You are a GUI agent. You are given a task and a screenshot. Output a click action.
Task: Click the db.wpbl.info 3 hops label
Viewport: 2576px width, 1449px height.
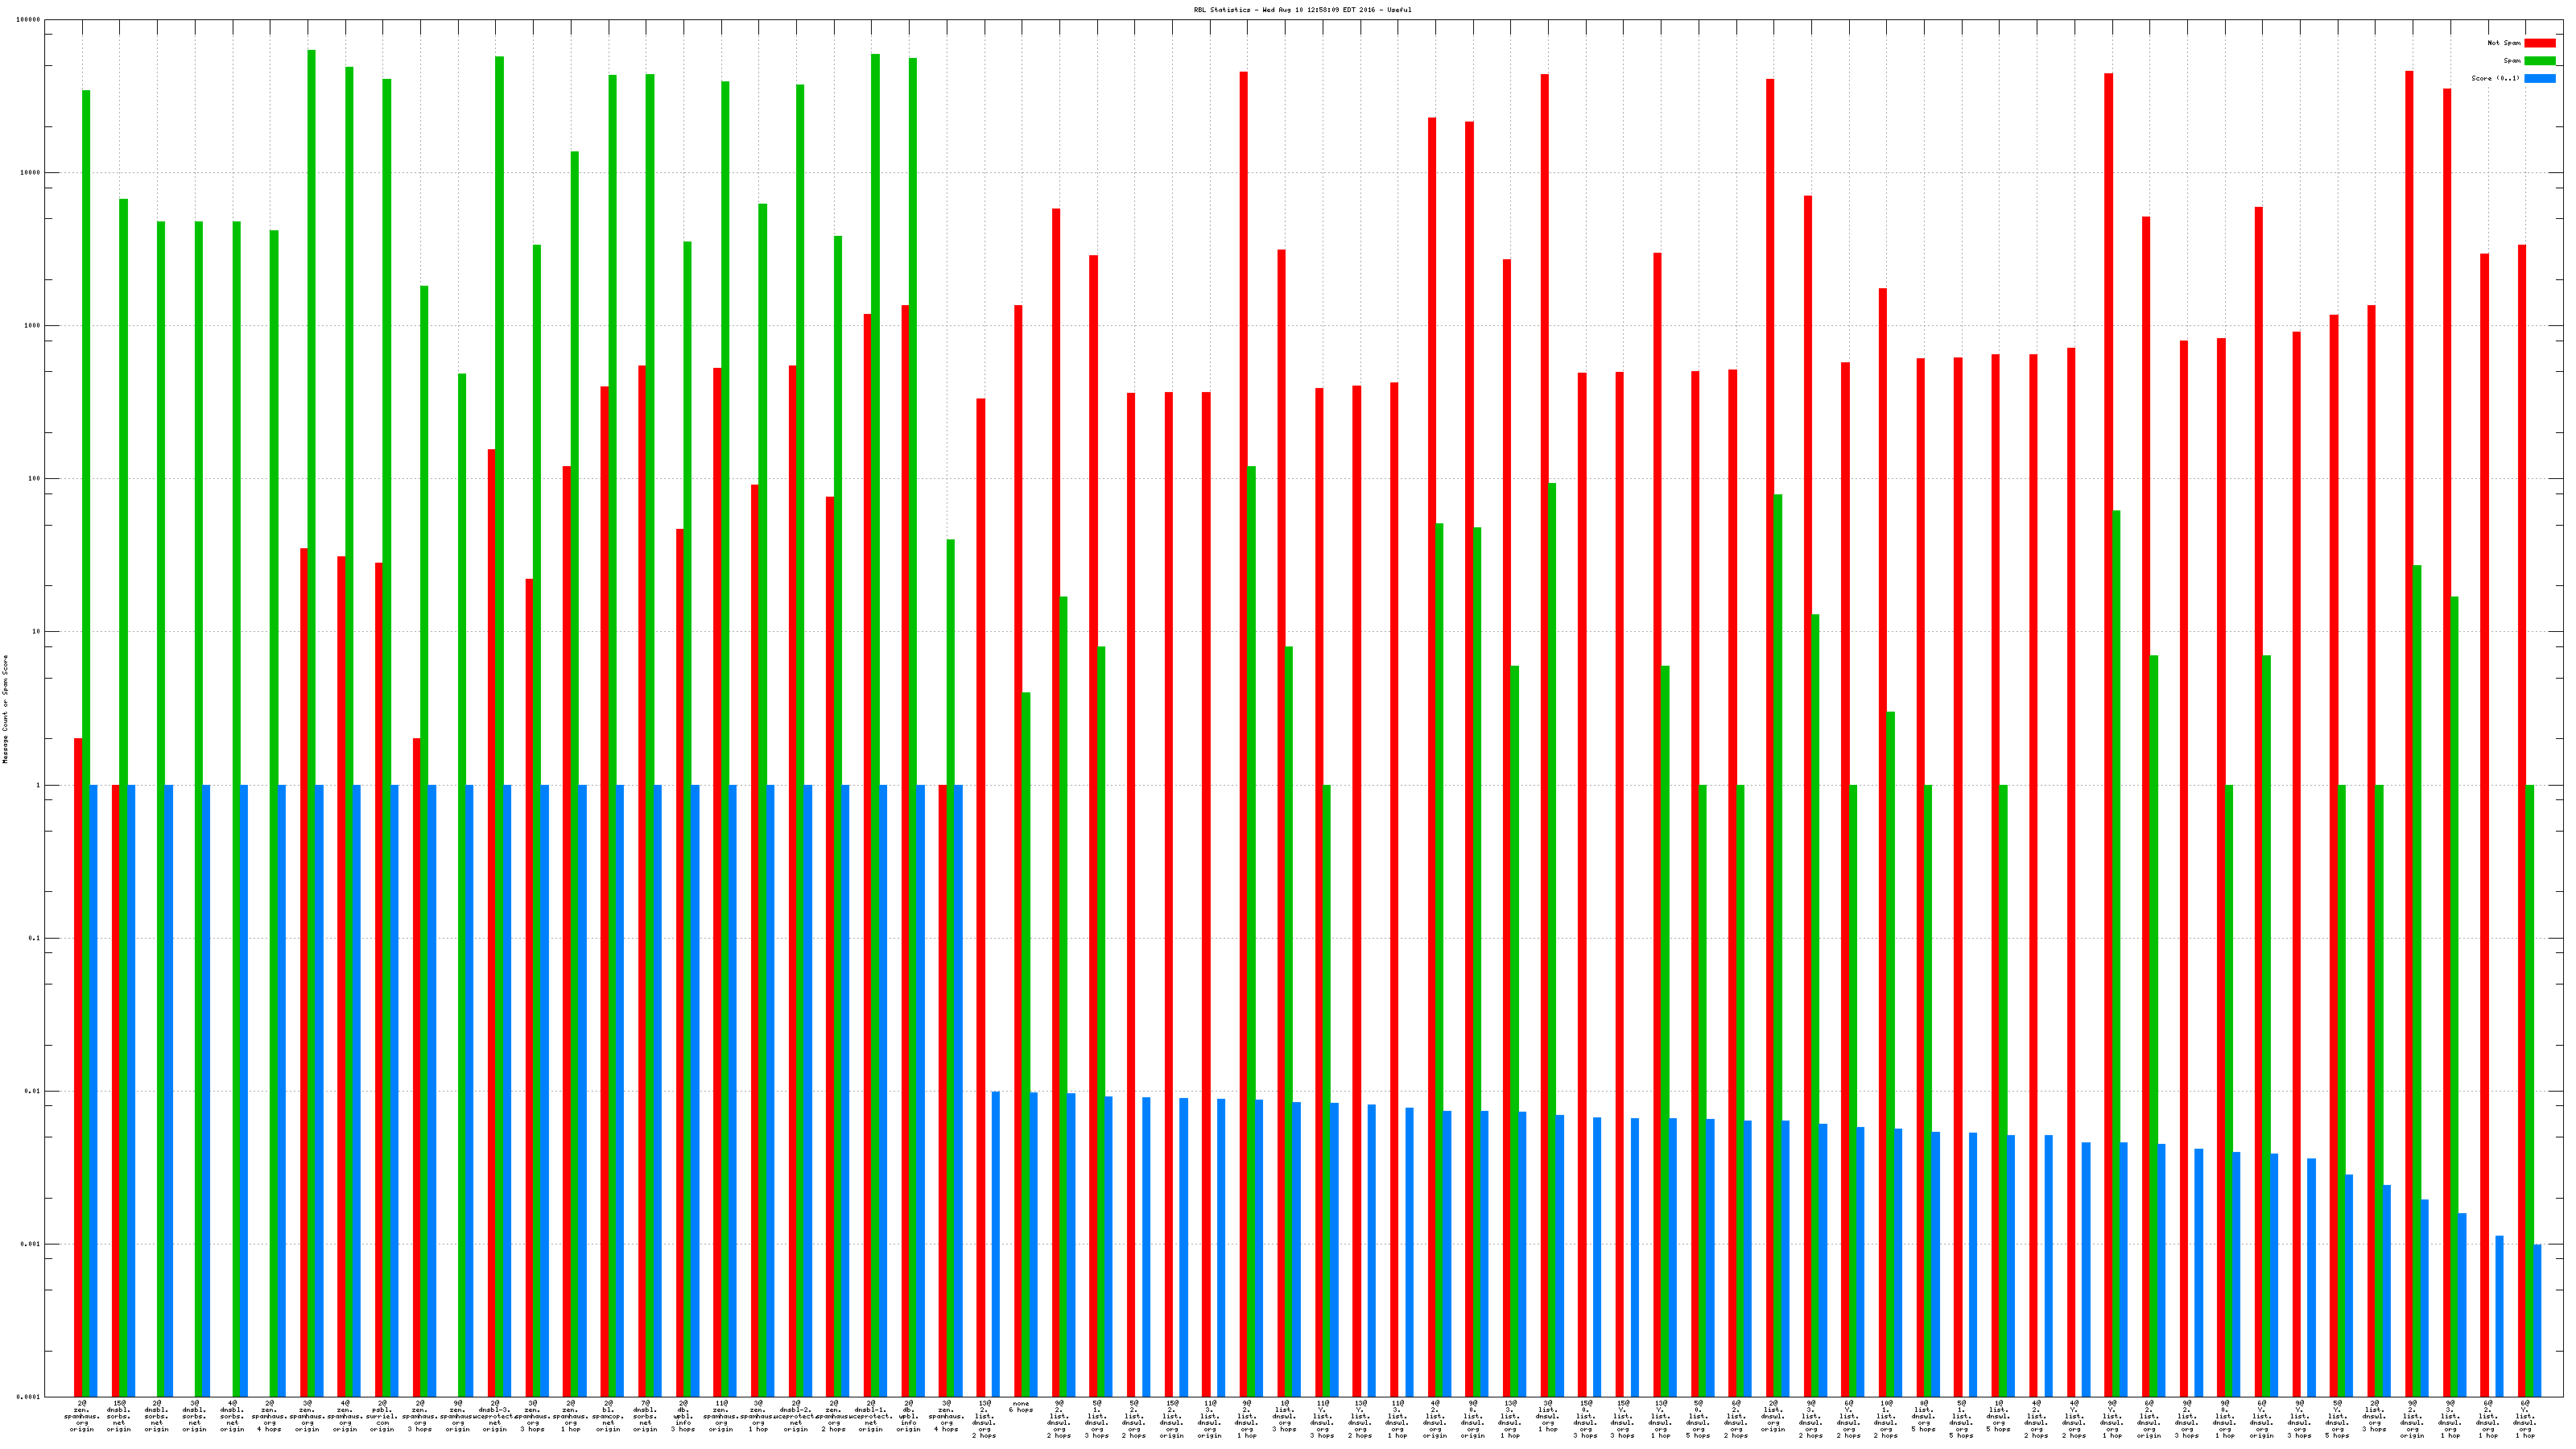[683, 1416]
